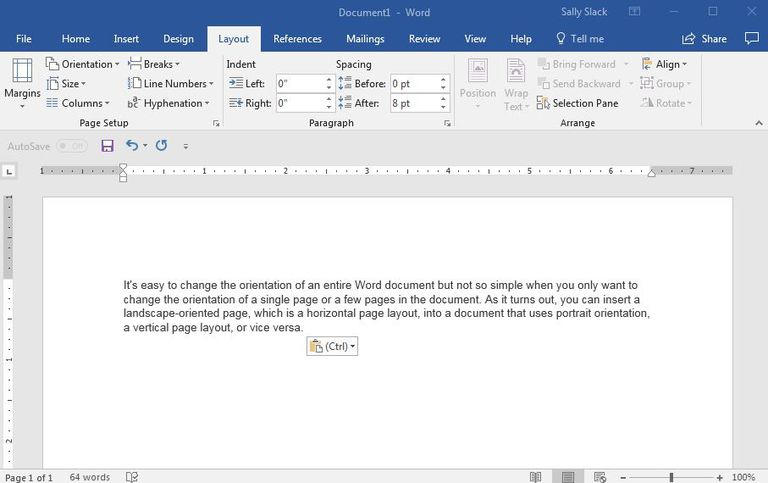Viewport: 768px width, 483px height.
Task: Click the Tell me search box
Action: pos(580,39)
